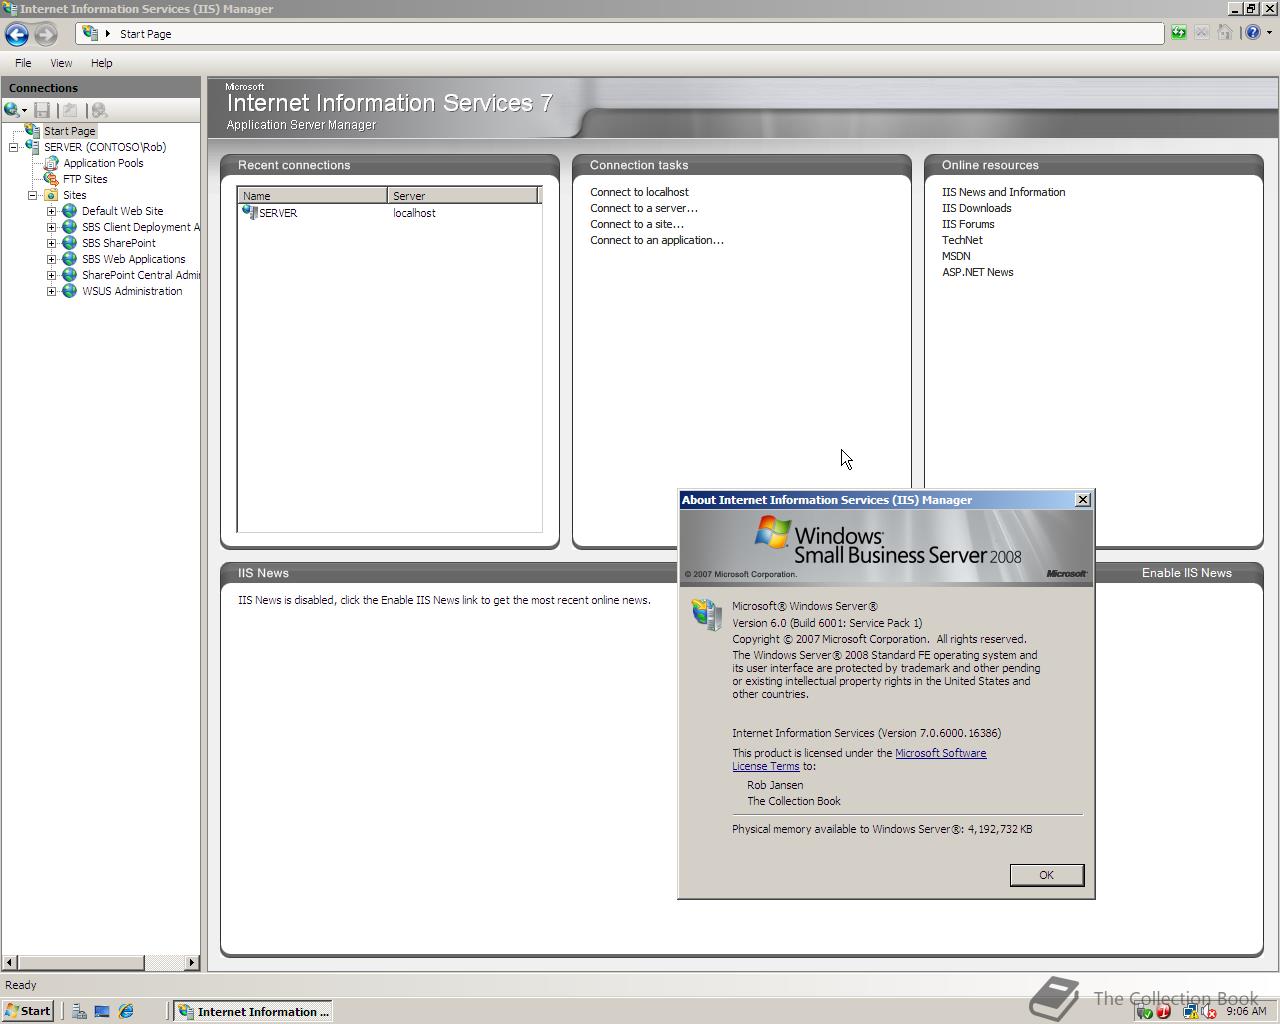This screenshot has width=1280, height=1024.
Task: Click Save Current Connections floppy icon
Action: click(42, 110)
